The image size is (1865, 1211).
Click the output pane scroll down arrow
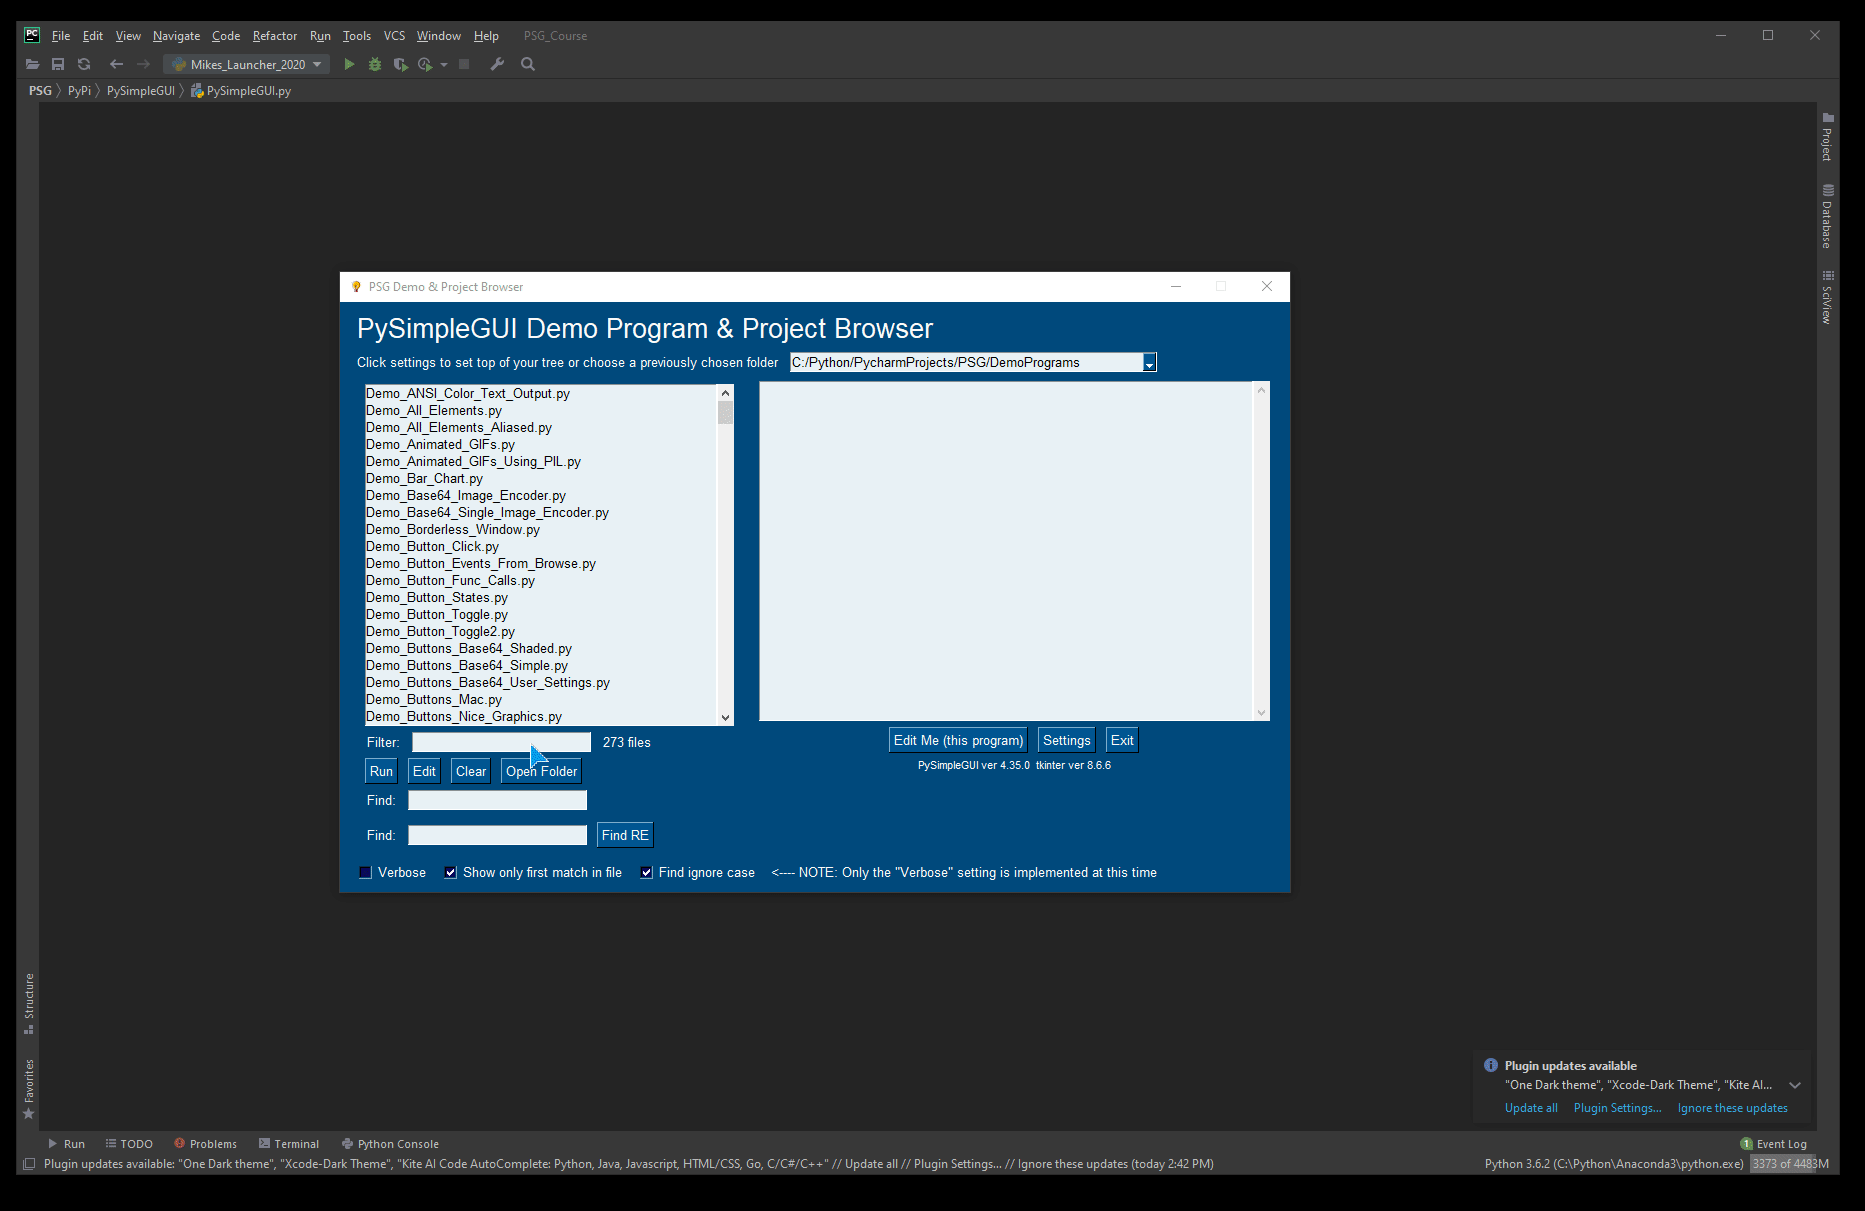1261,713
